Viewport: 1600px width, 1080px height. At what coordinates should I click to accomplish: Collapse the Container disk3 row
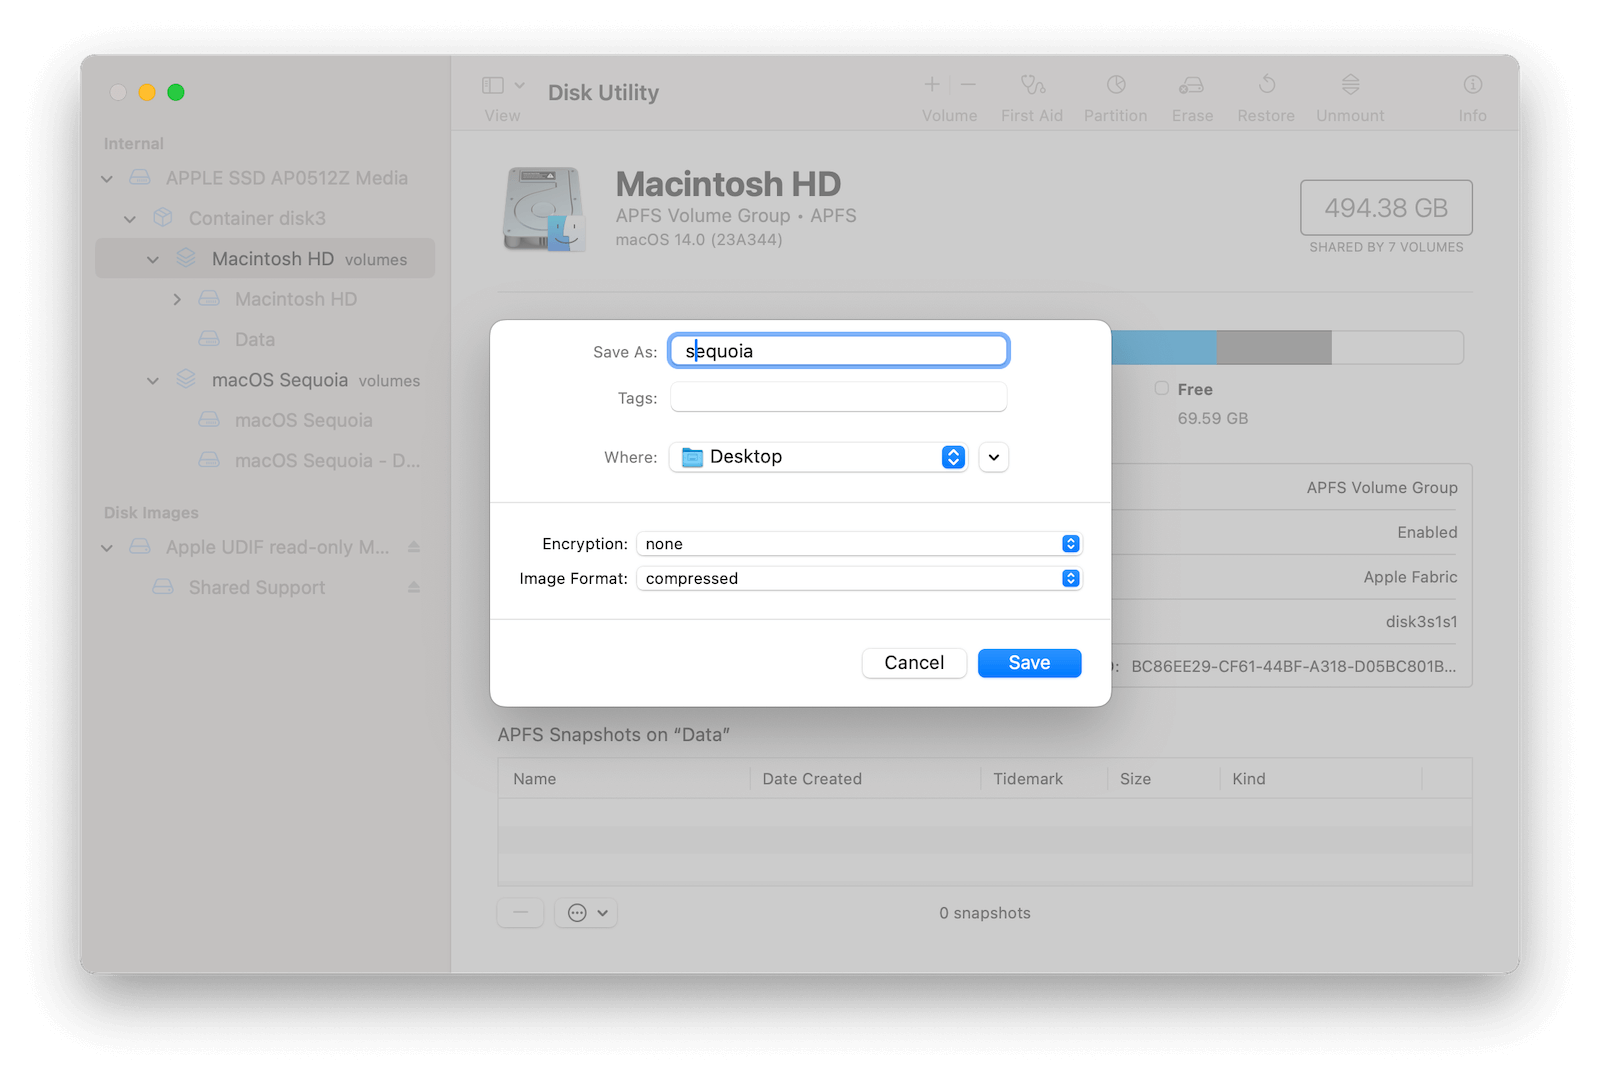(x=130, y=219)
